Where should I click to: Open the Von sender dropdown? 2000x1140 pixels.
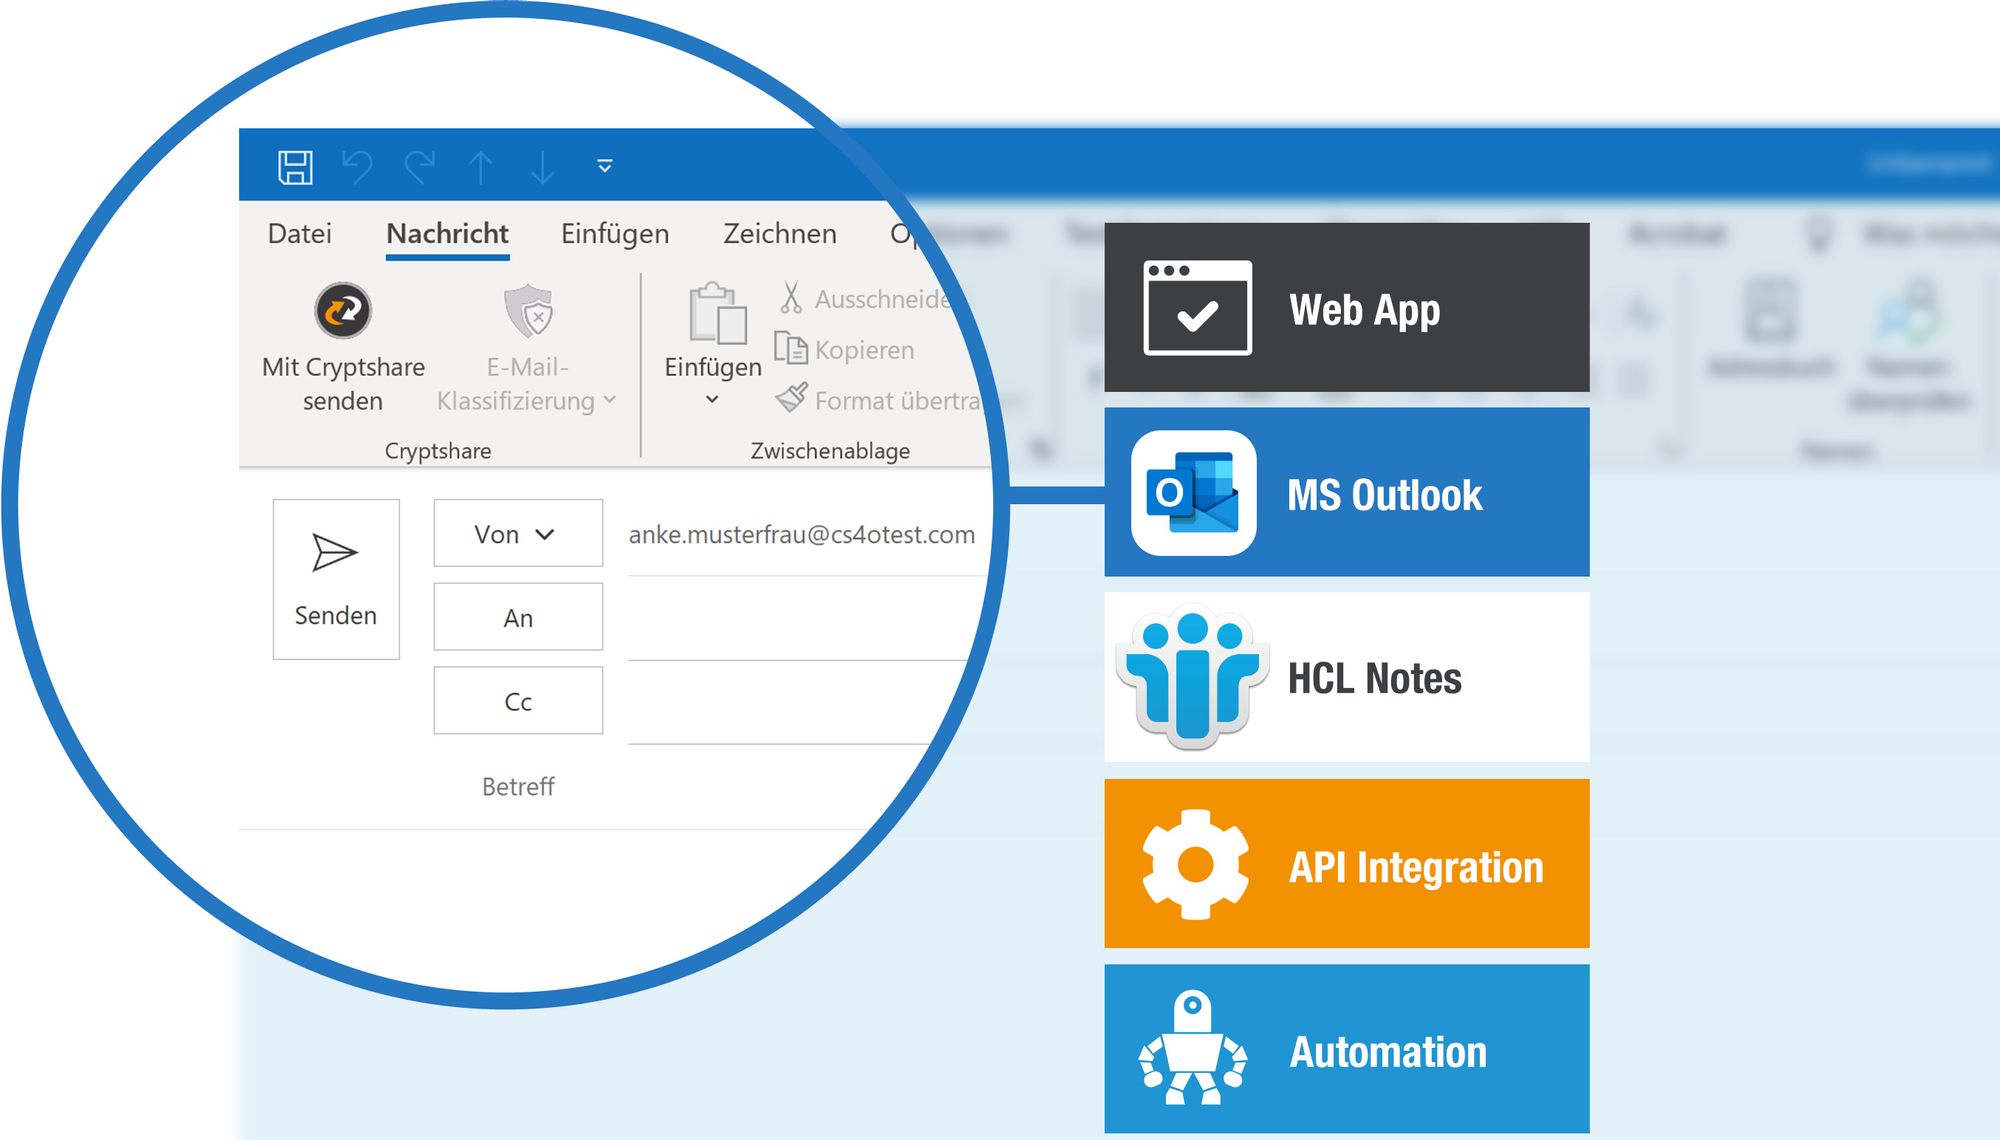point(517,534)
